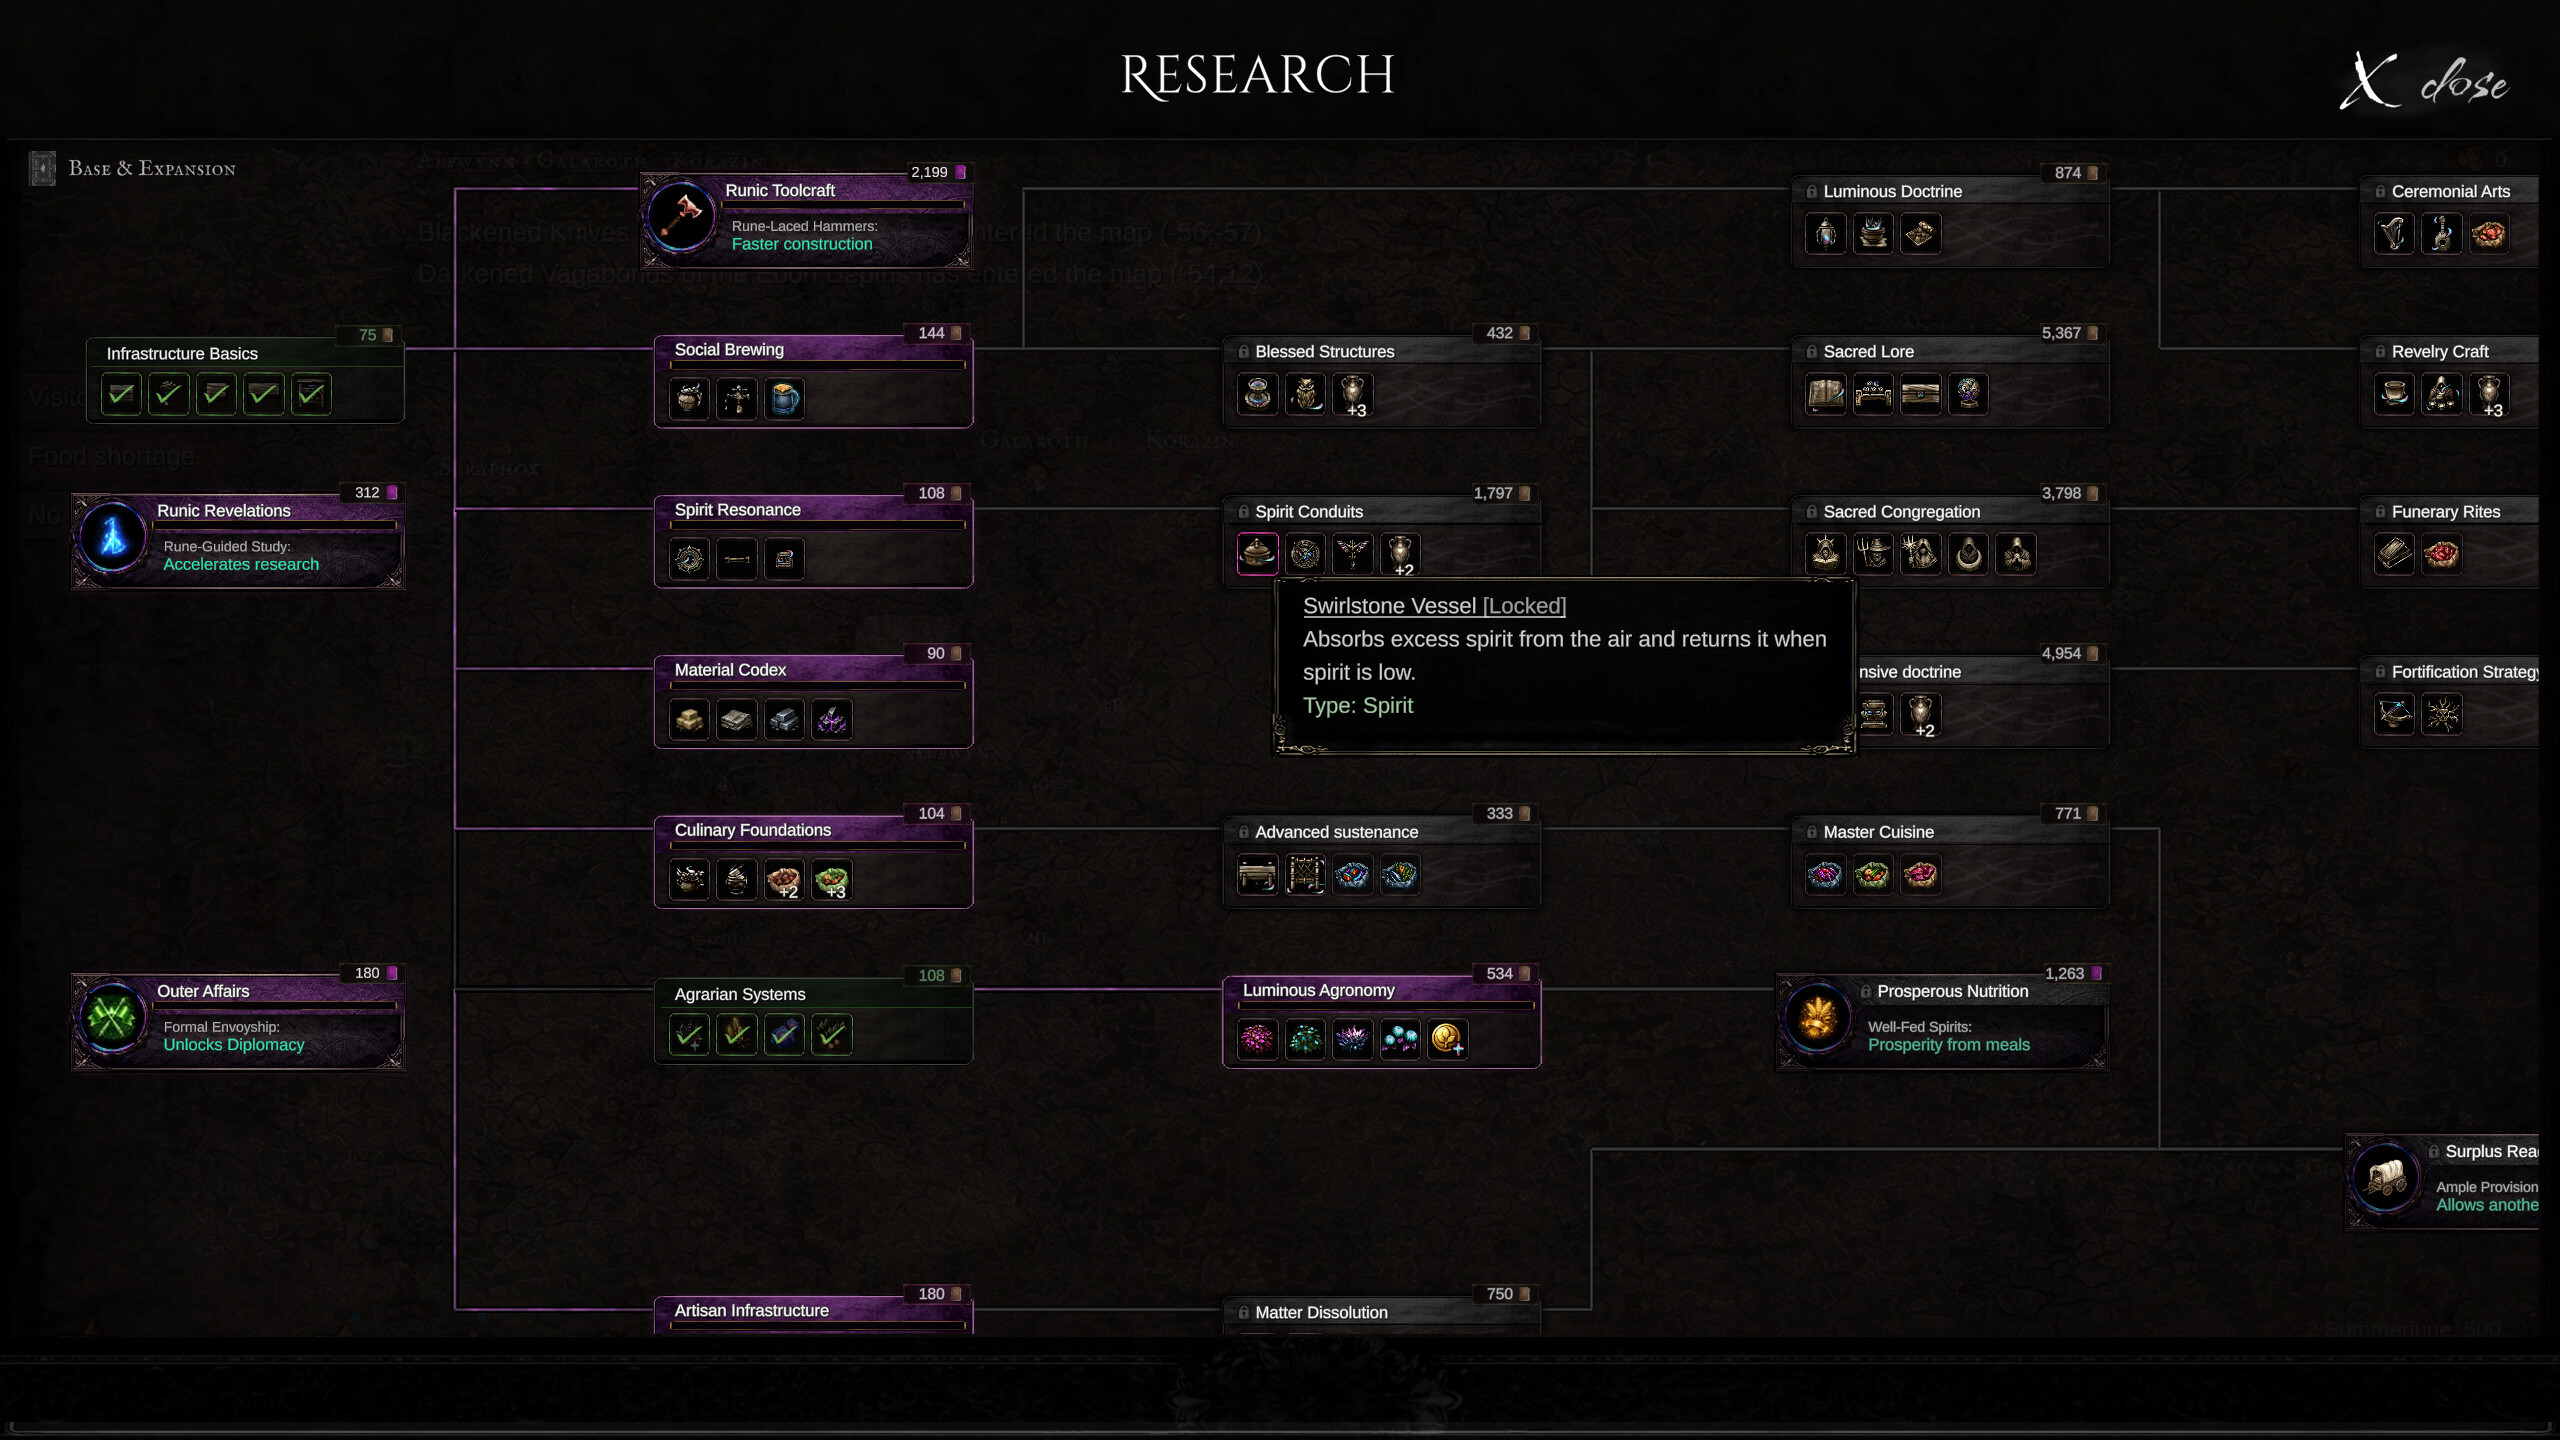Select the Swirlstone Vessel icon in Spirit Conduits

pyautogui.click(x=1258, y=553)
